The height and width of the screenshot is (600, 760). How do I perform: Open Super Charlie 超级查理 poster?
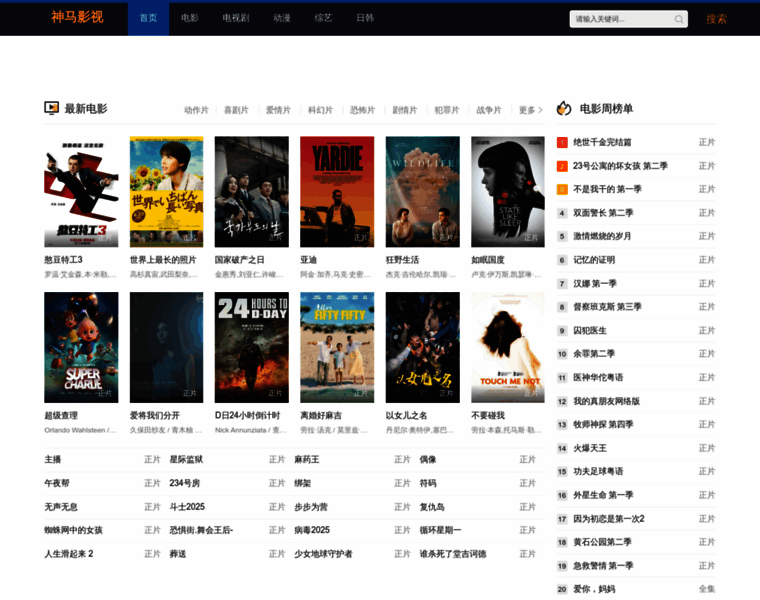tap(81, 347)
